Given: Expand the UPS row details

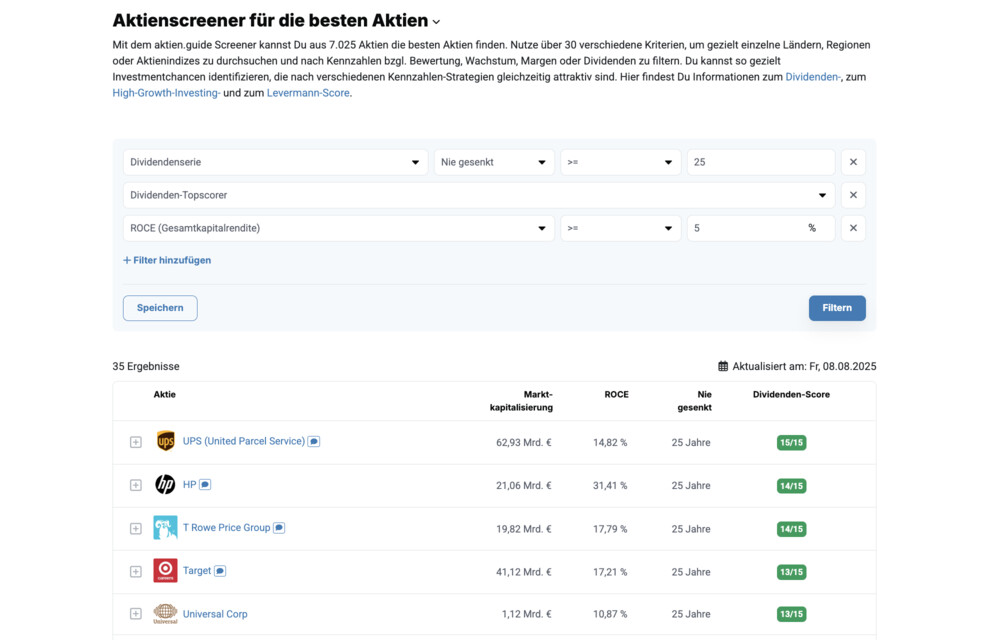Looking at the screenshot, I should tap(136, 442).
